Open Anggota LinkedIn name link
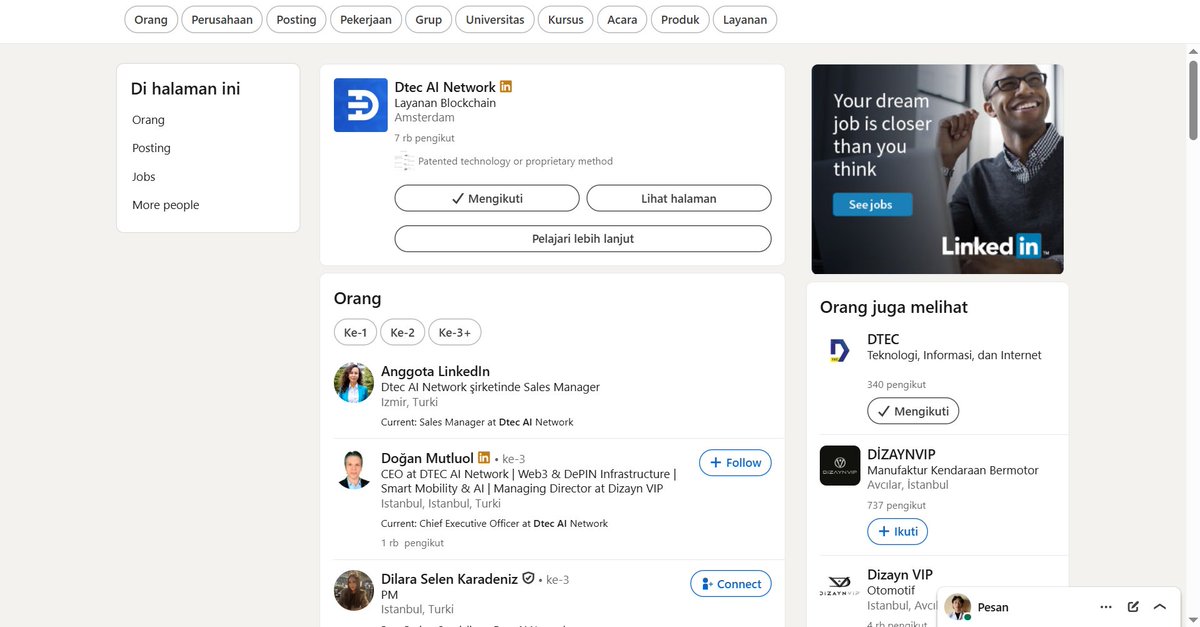 (x=435, y=371)
